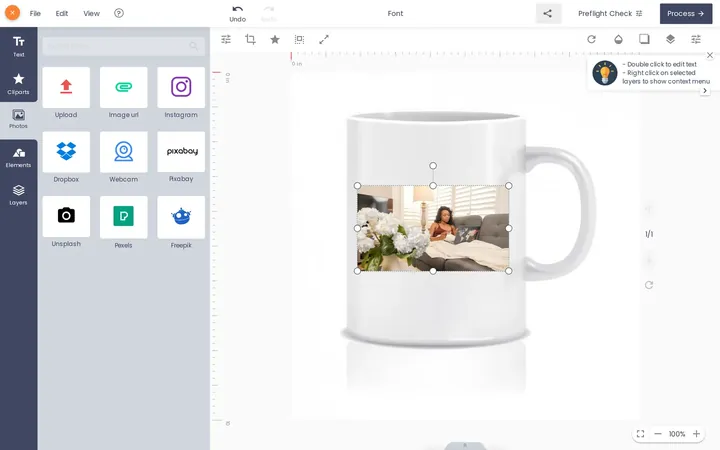
Task: Open the Layers panel in sidebar
Action: (18, 195)
